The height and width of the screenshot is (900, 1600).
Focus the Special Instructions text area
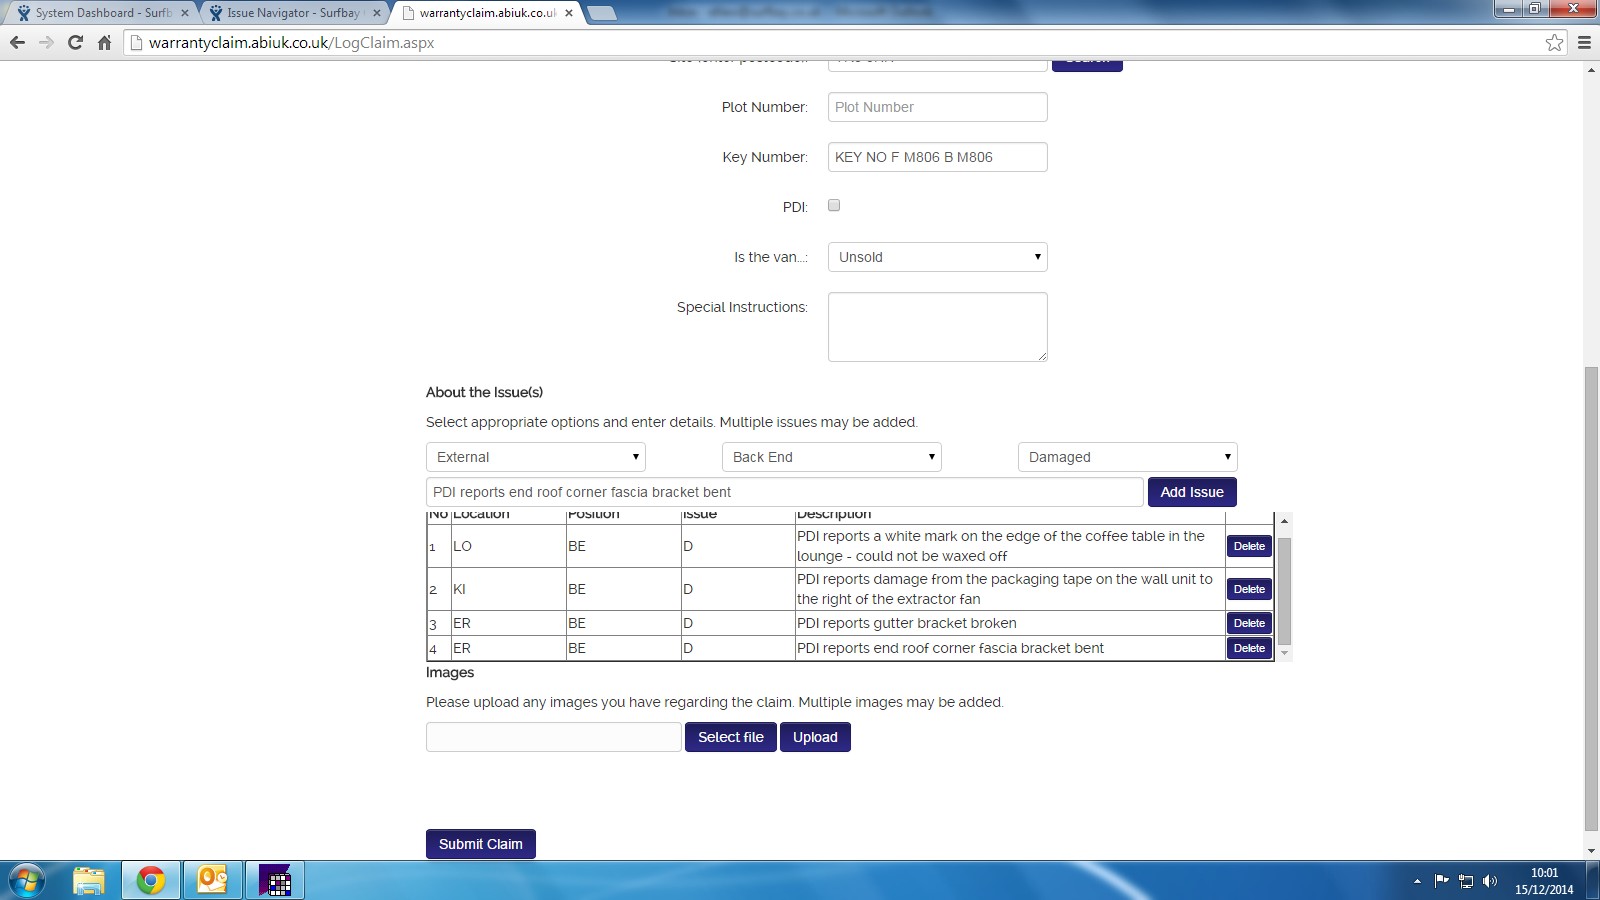938,327
